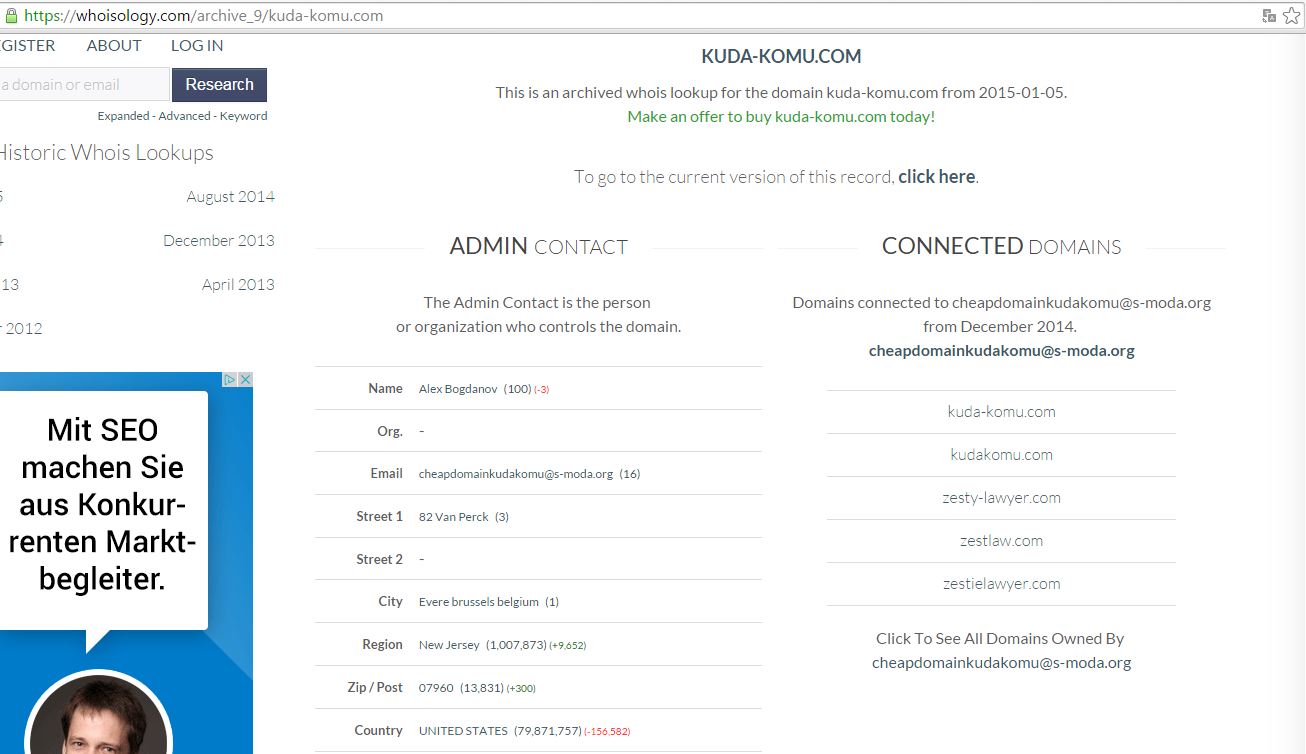Click the 'Historic Whois Lookups' heading
The image size is (1306, 754).
click(104, 153)
